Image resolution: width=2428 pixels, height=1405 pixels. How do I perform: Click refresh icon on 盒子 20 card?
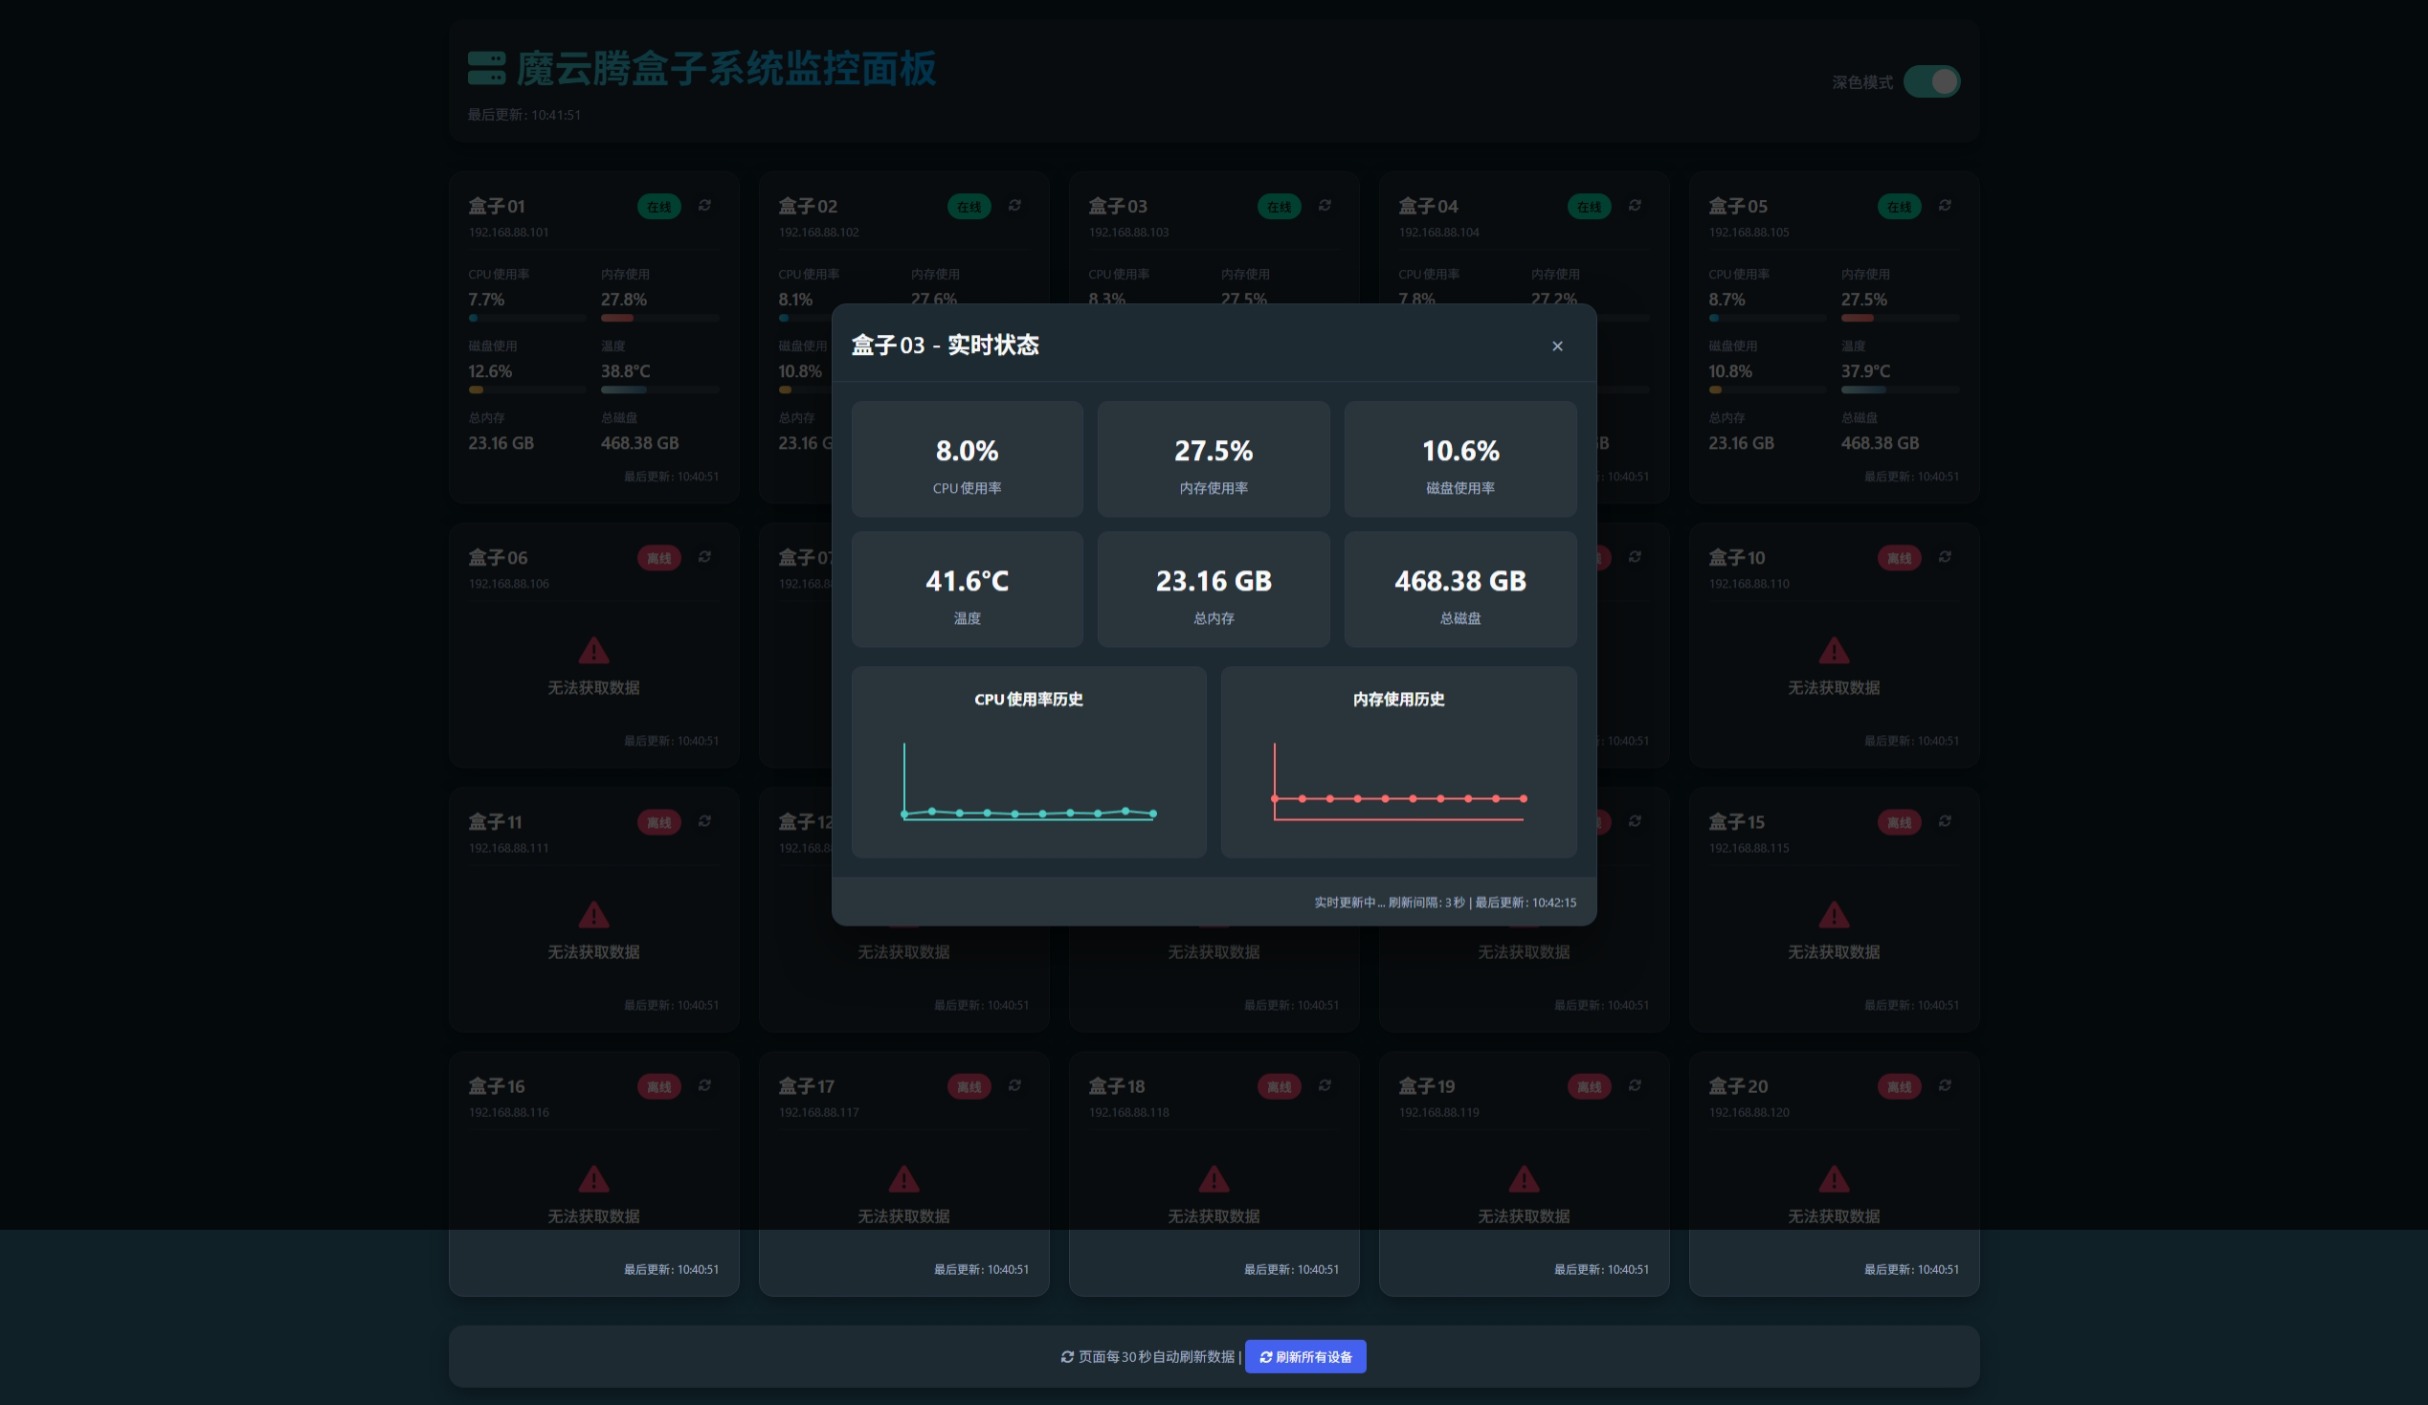pos(1945,1085)
